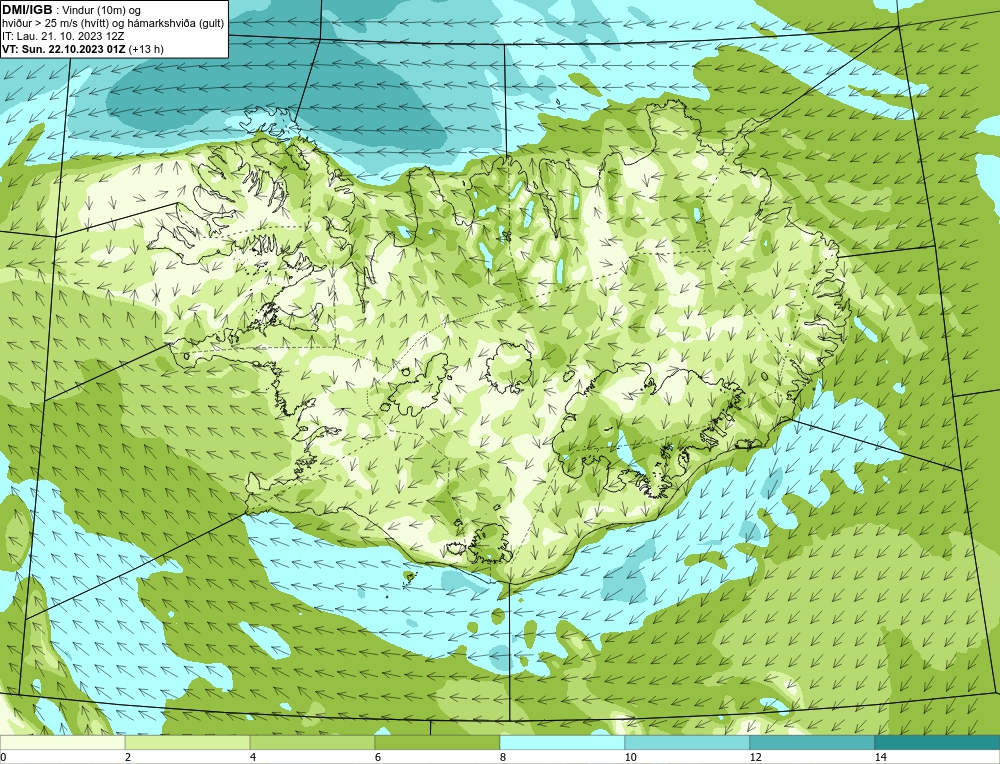Click the legend label '0'
Viewport: 1000px width, 764px height.
3,757
